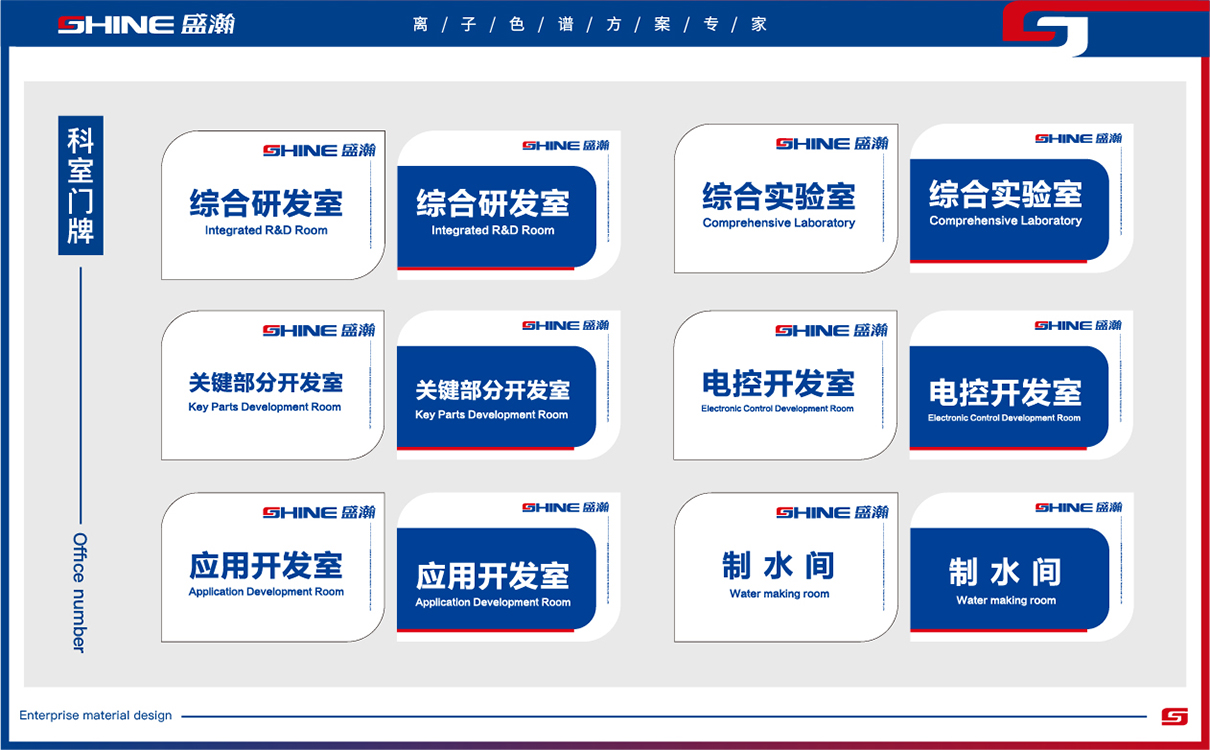Click SHINE logo on white 电控开发室 sign

[x=832, y=330]
